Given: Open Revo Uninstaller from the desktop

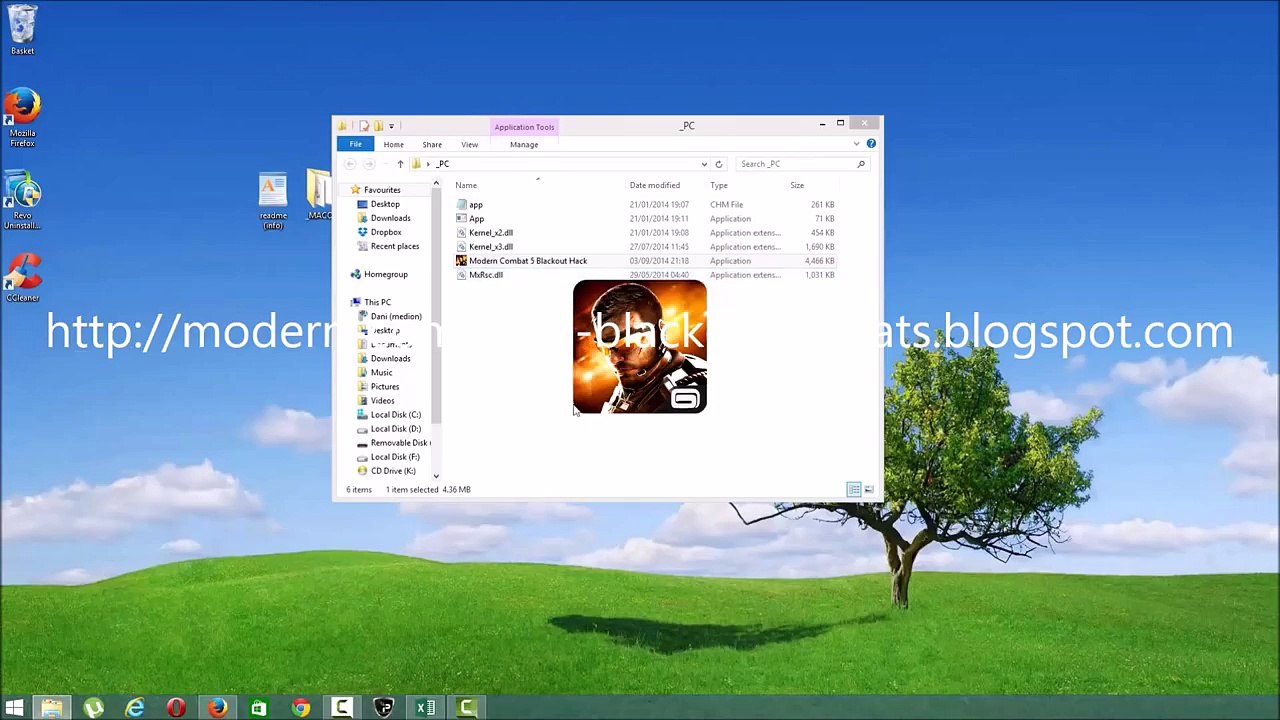Looking at the screenshot, I should click(x=22, y=200).
